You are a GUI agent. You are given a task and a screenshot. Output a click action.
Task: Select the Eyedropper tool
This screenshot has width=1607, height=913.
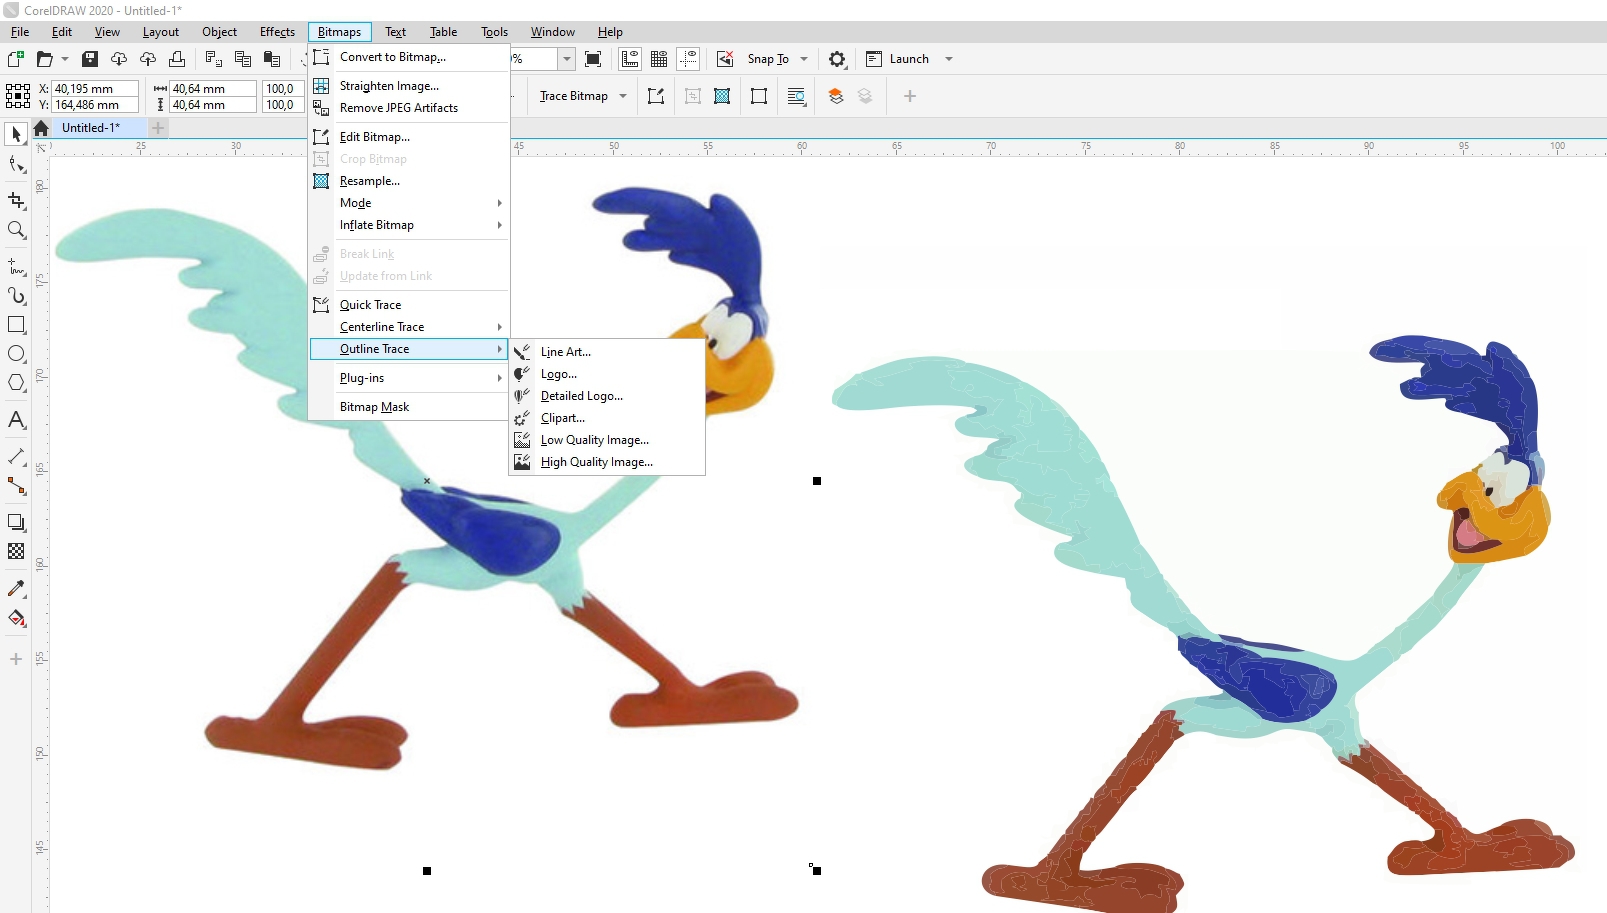coord(16,589)
